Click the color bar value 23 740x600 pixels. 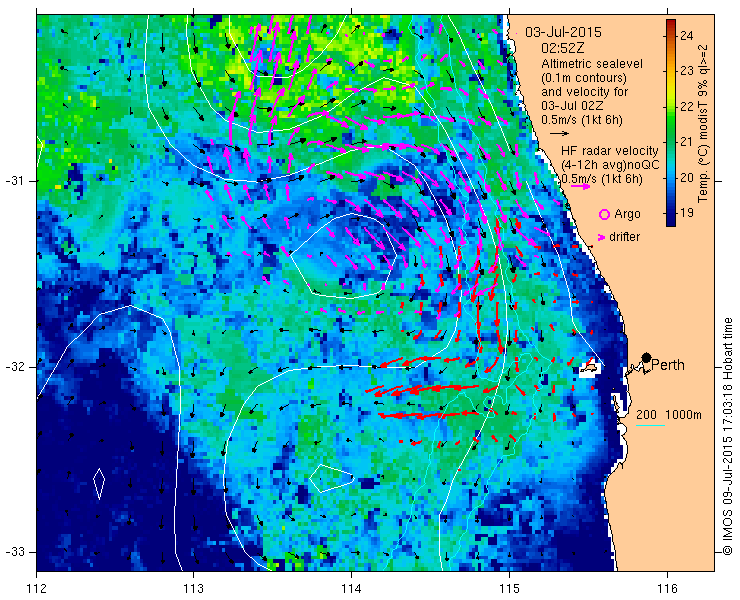[x=687, y=71]
